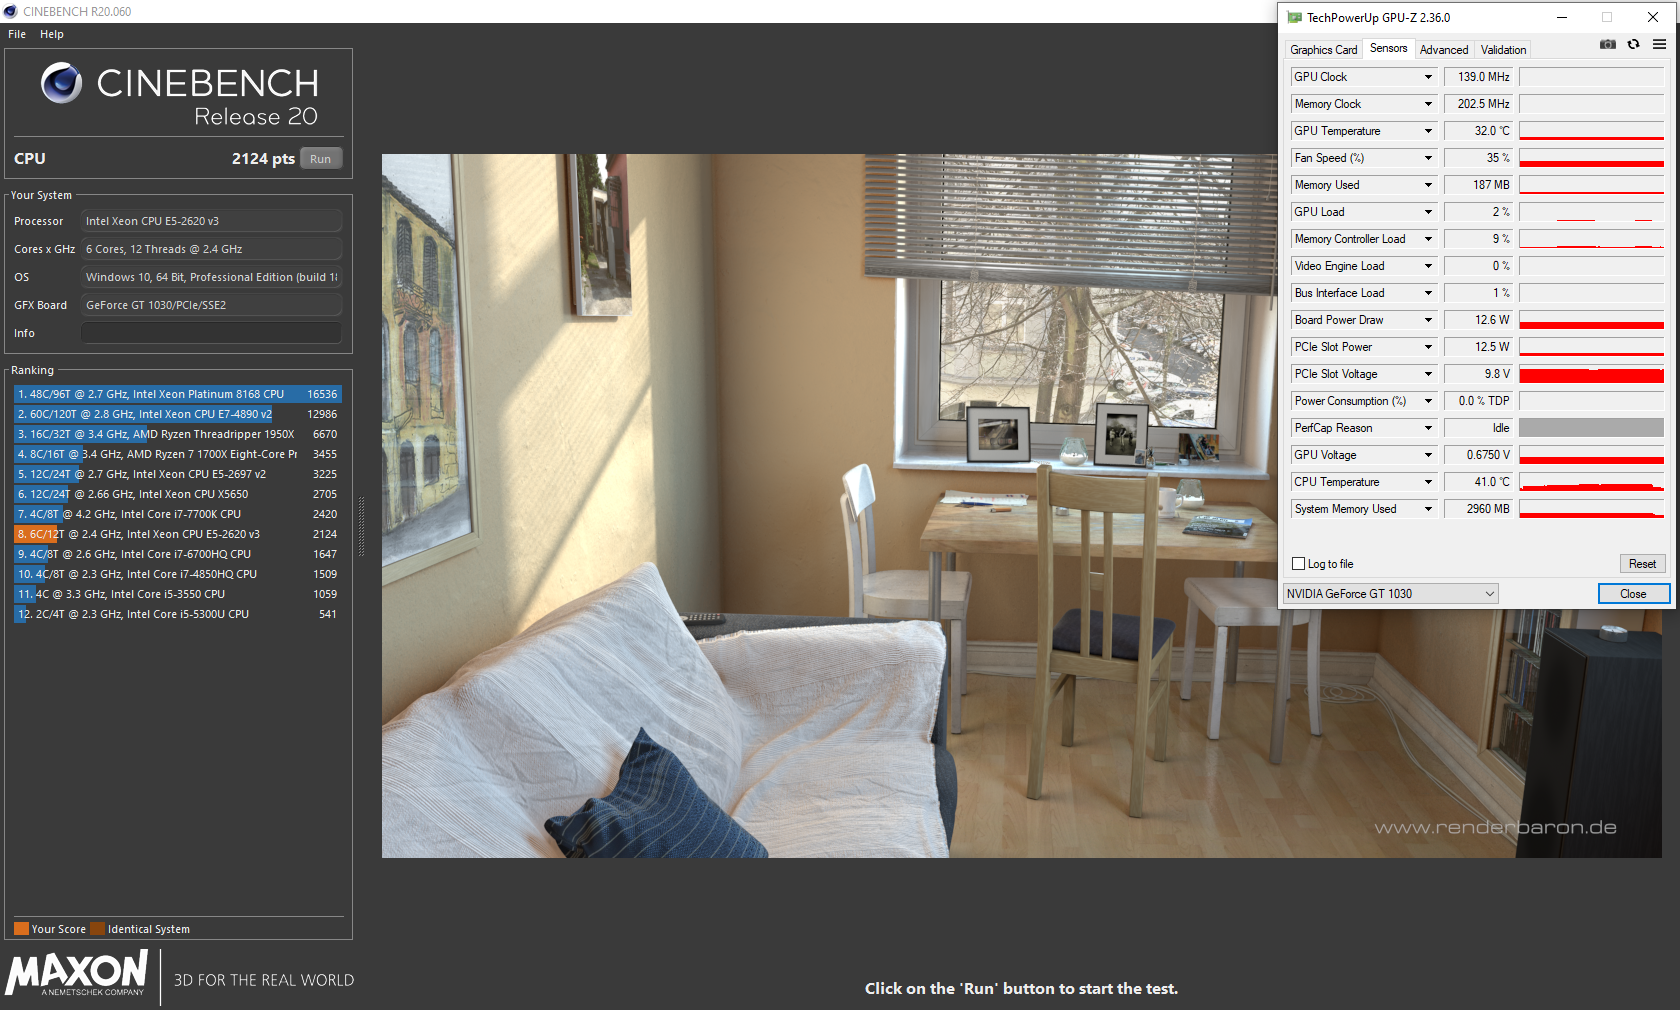This screenshot has width=1680, height=1010.
Task: Expand the PerfCap Reason dropdown arrow
Action: pos(1428,428)
